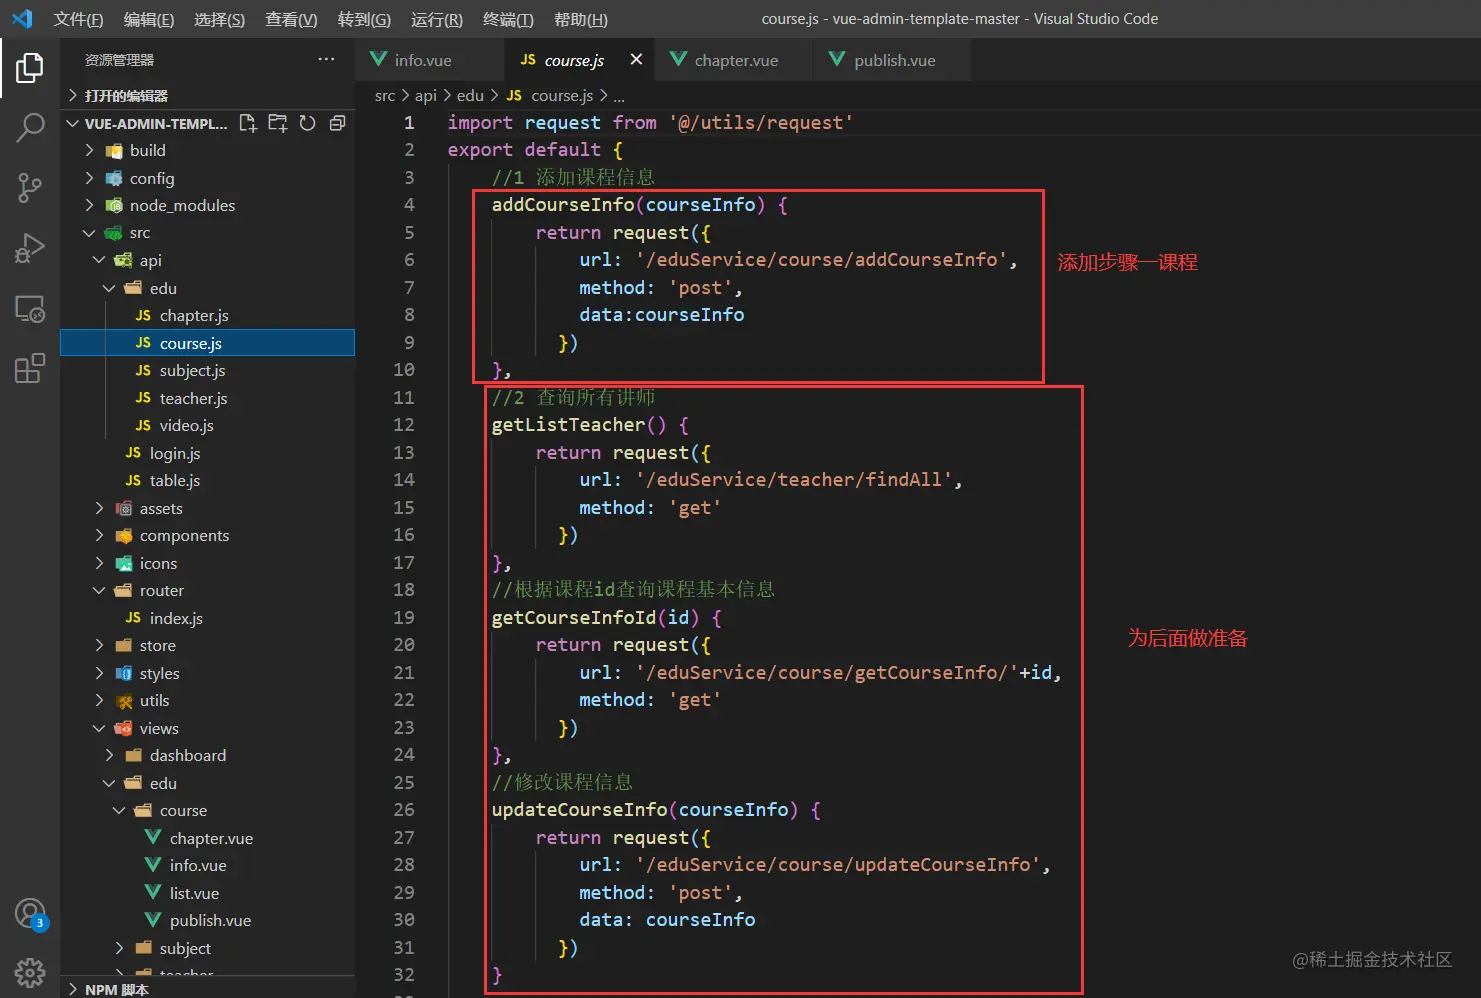1481x998 pixels.
Task: Collapse all folders in explorer
Action: tap(338, 123)
